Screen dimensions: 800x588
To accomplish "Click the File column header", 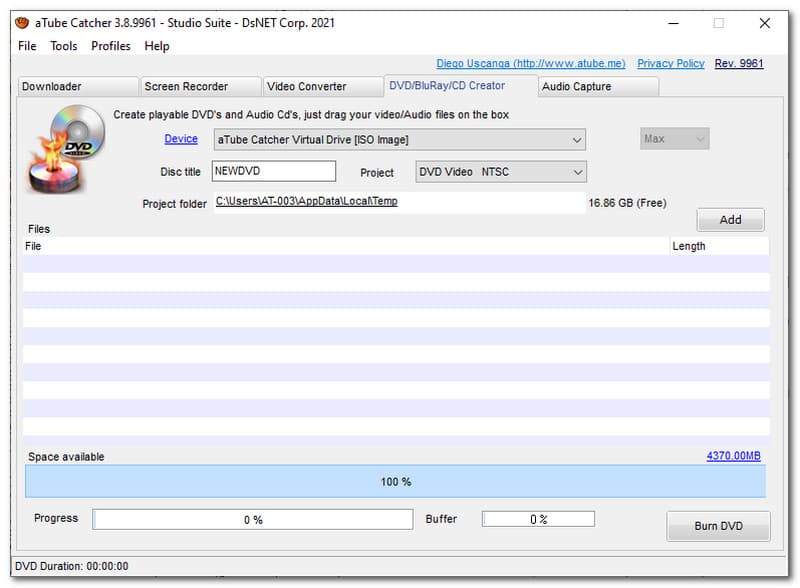I will (x=346, y=246).
